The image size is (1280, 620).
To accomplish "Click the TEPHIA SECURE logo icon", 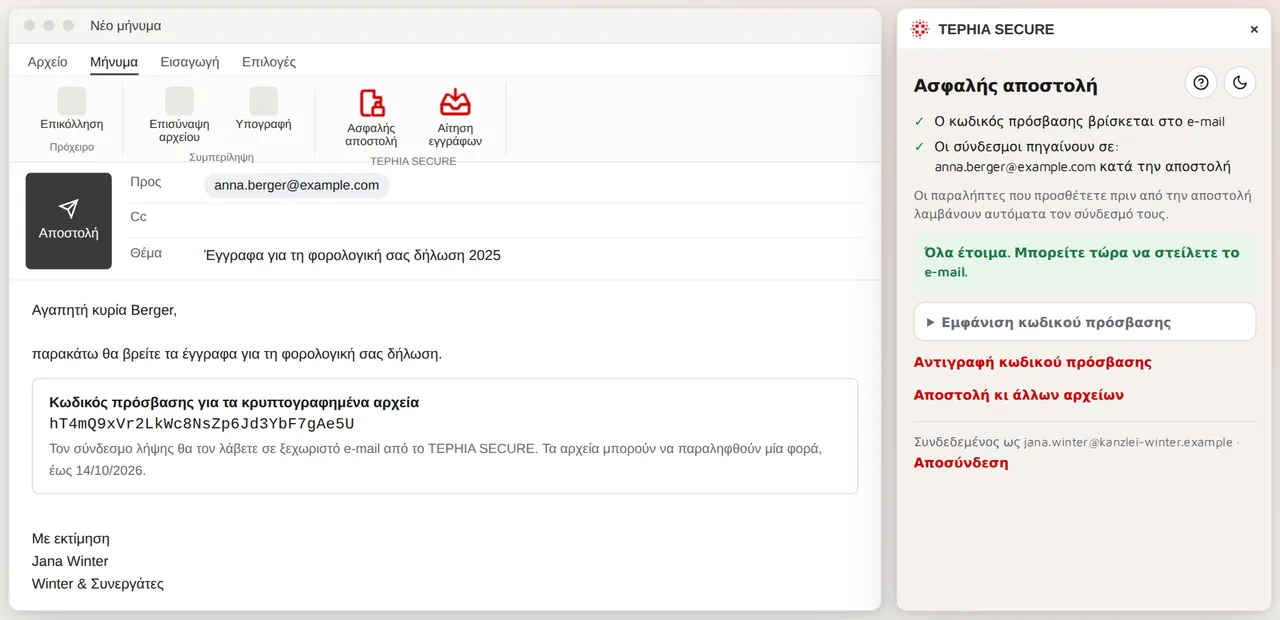I will click(x=920, y=29).
